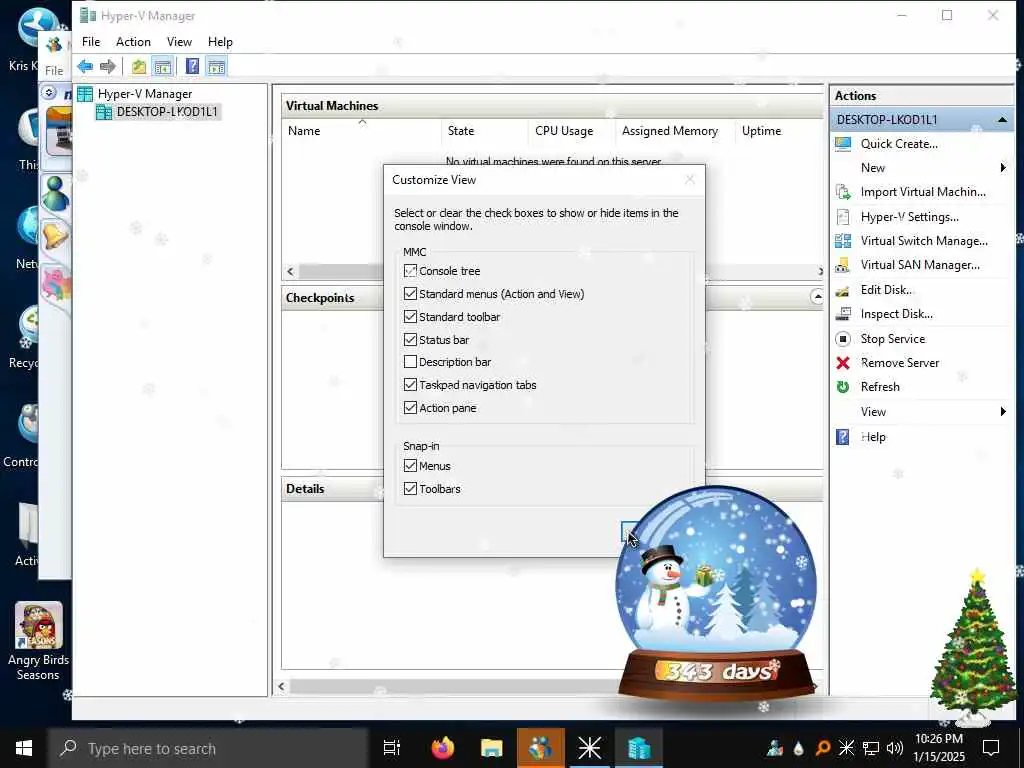1024x768 pixels.
Task: Click Virtual Machines list left scroll arrow
Action: coord(291,272)
